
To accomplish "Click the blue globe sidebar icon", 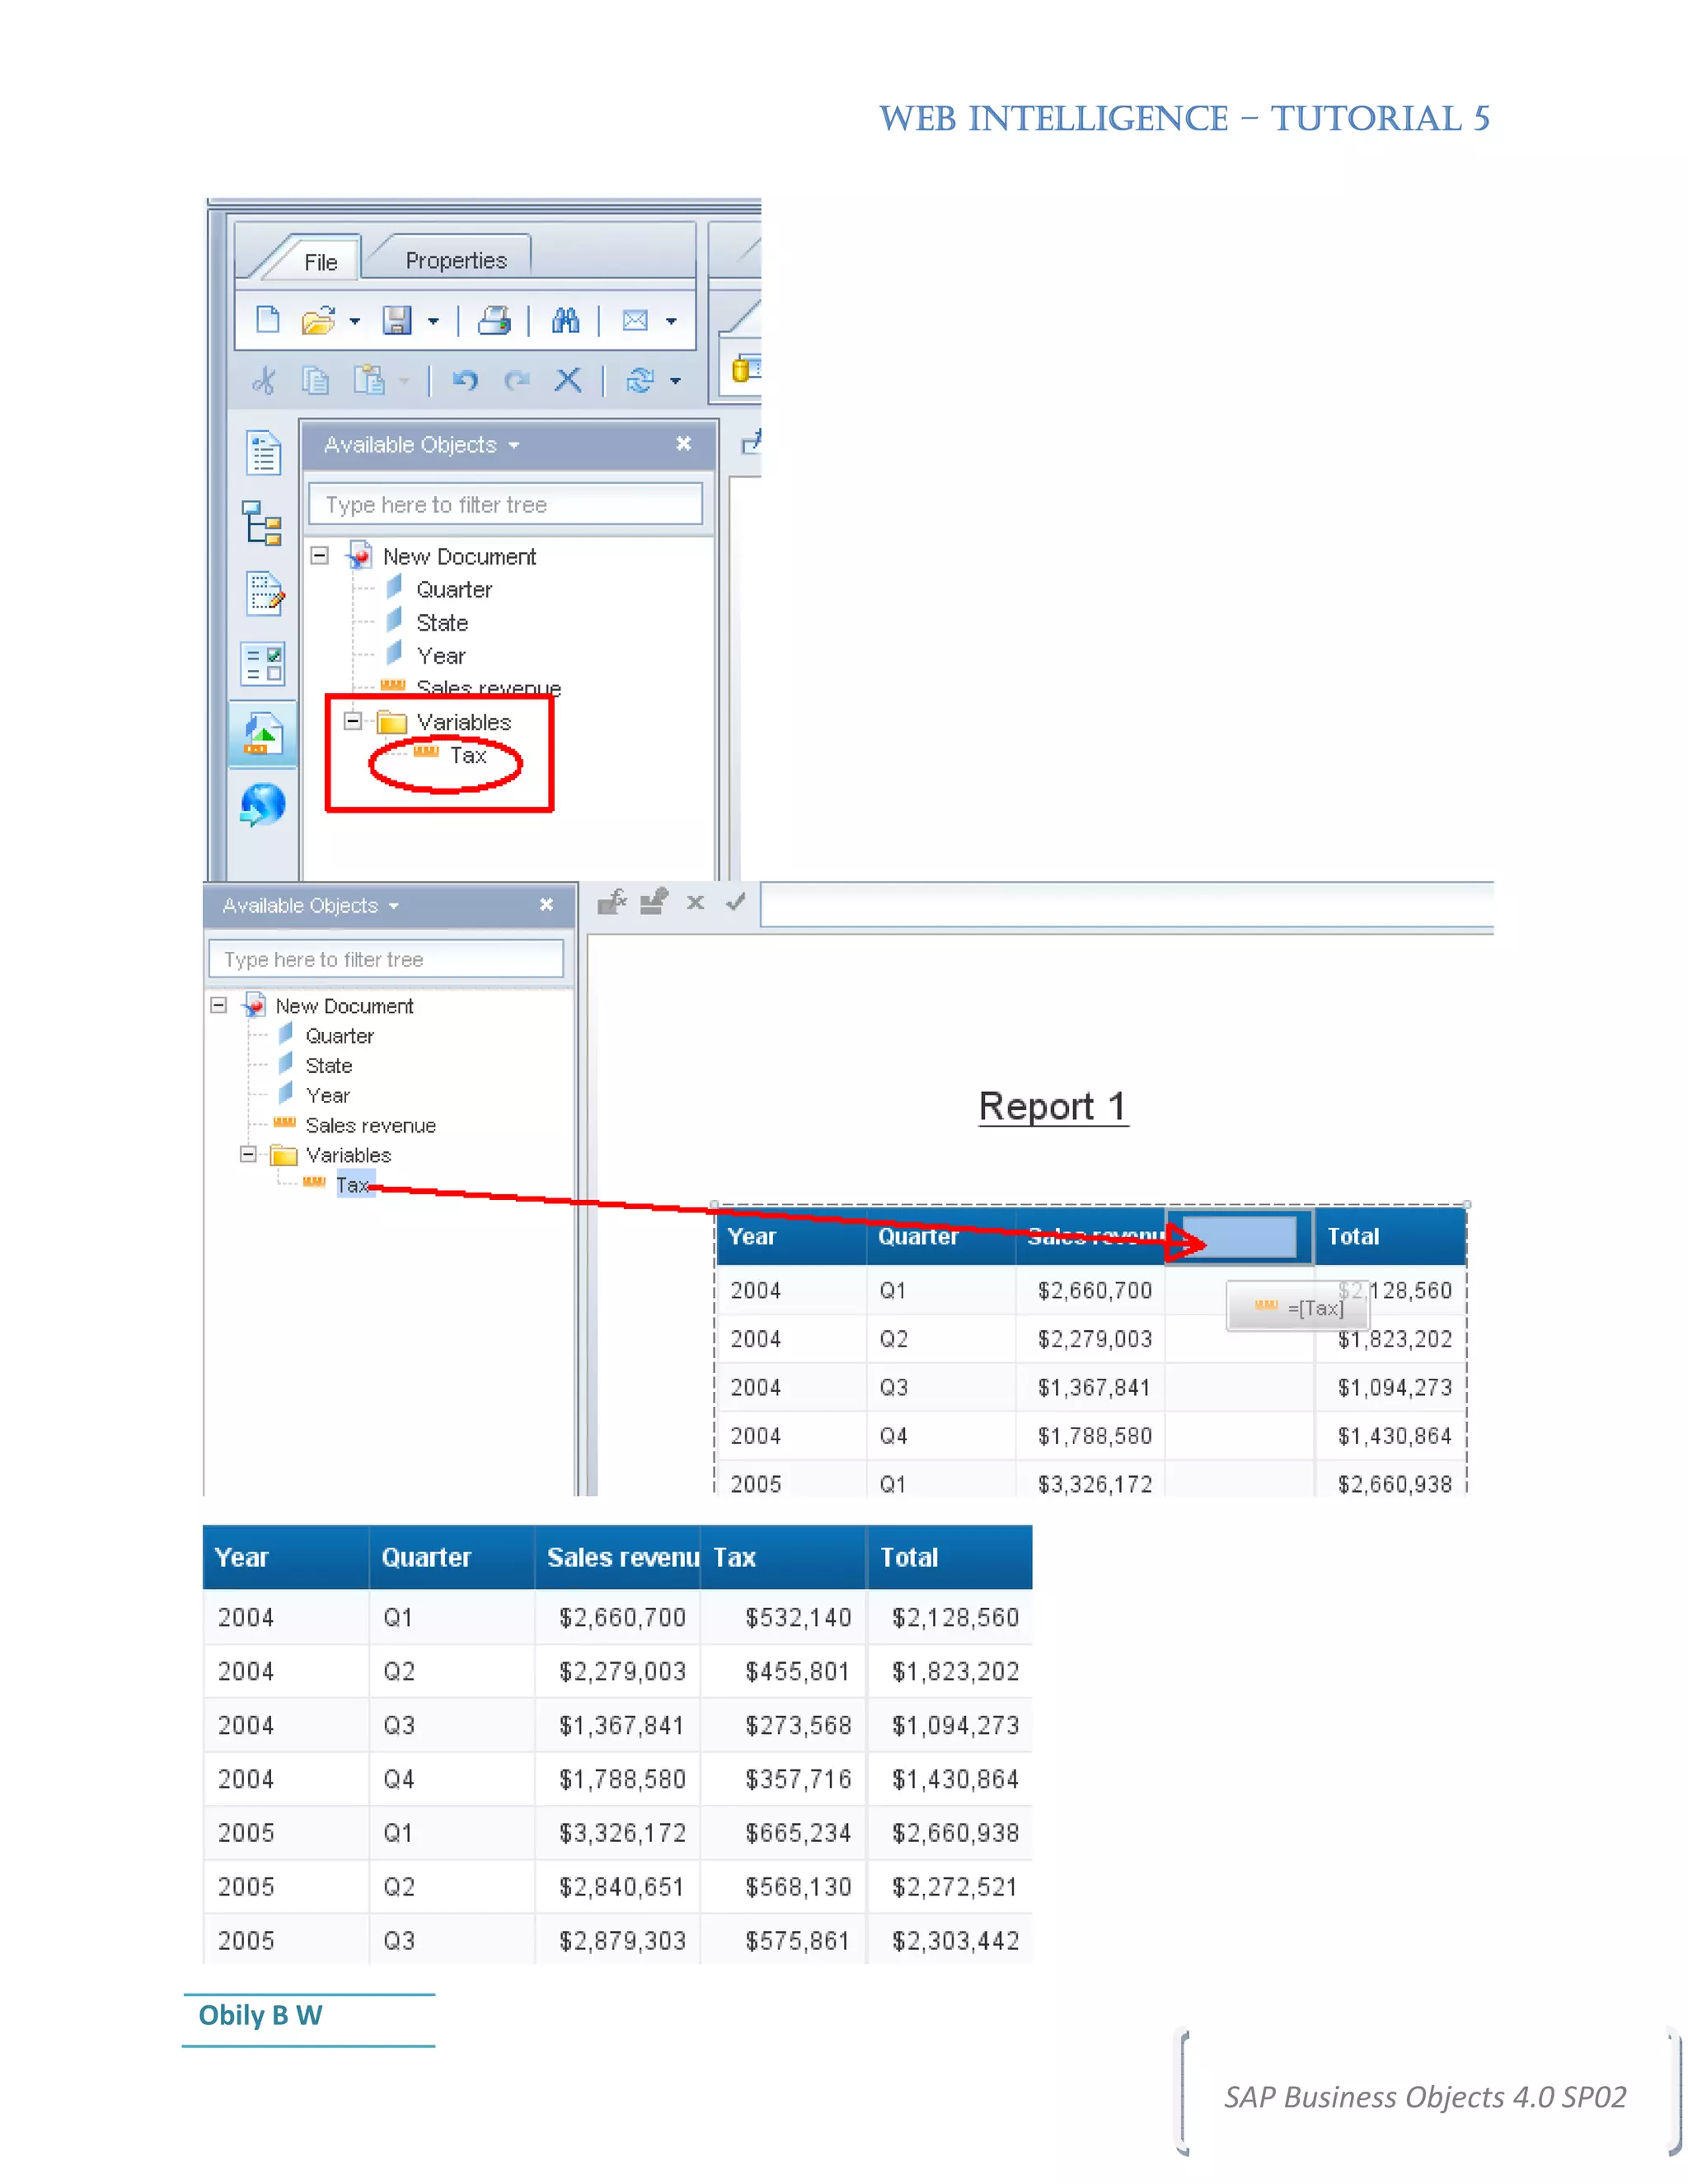I will point(263,804).
